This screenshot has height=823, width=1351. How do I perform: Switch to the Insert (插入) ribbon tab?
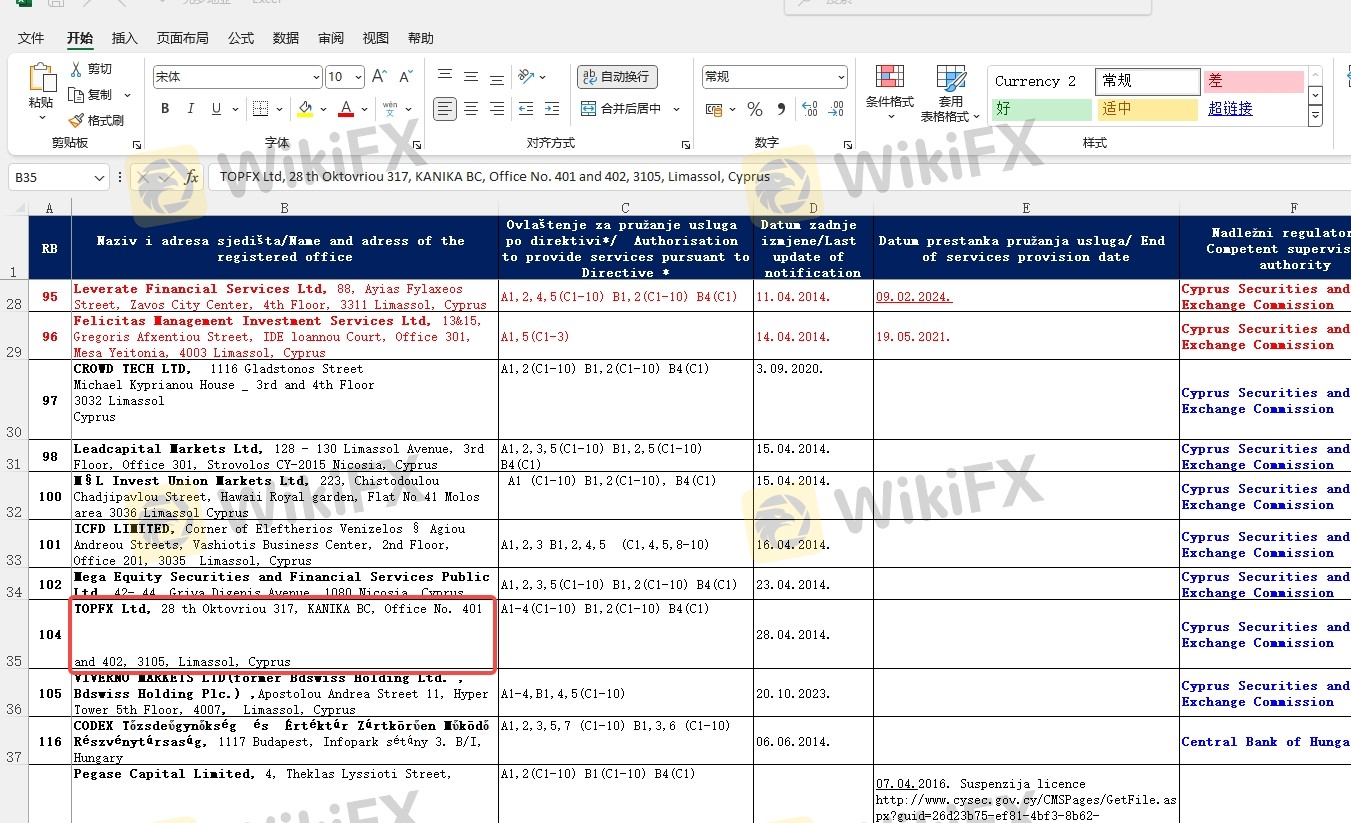[125, 38]
